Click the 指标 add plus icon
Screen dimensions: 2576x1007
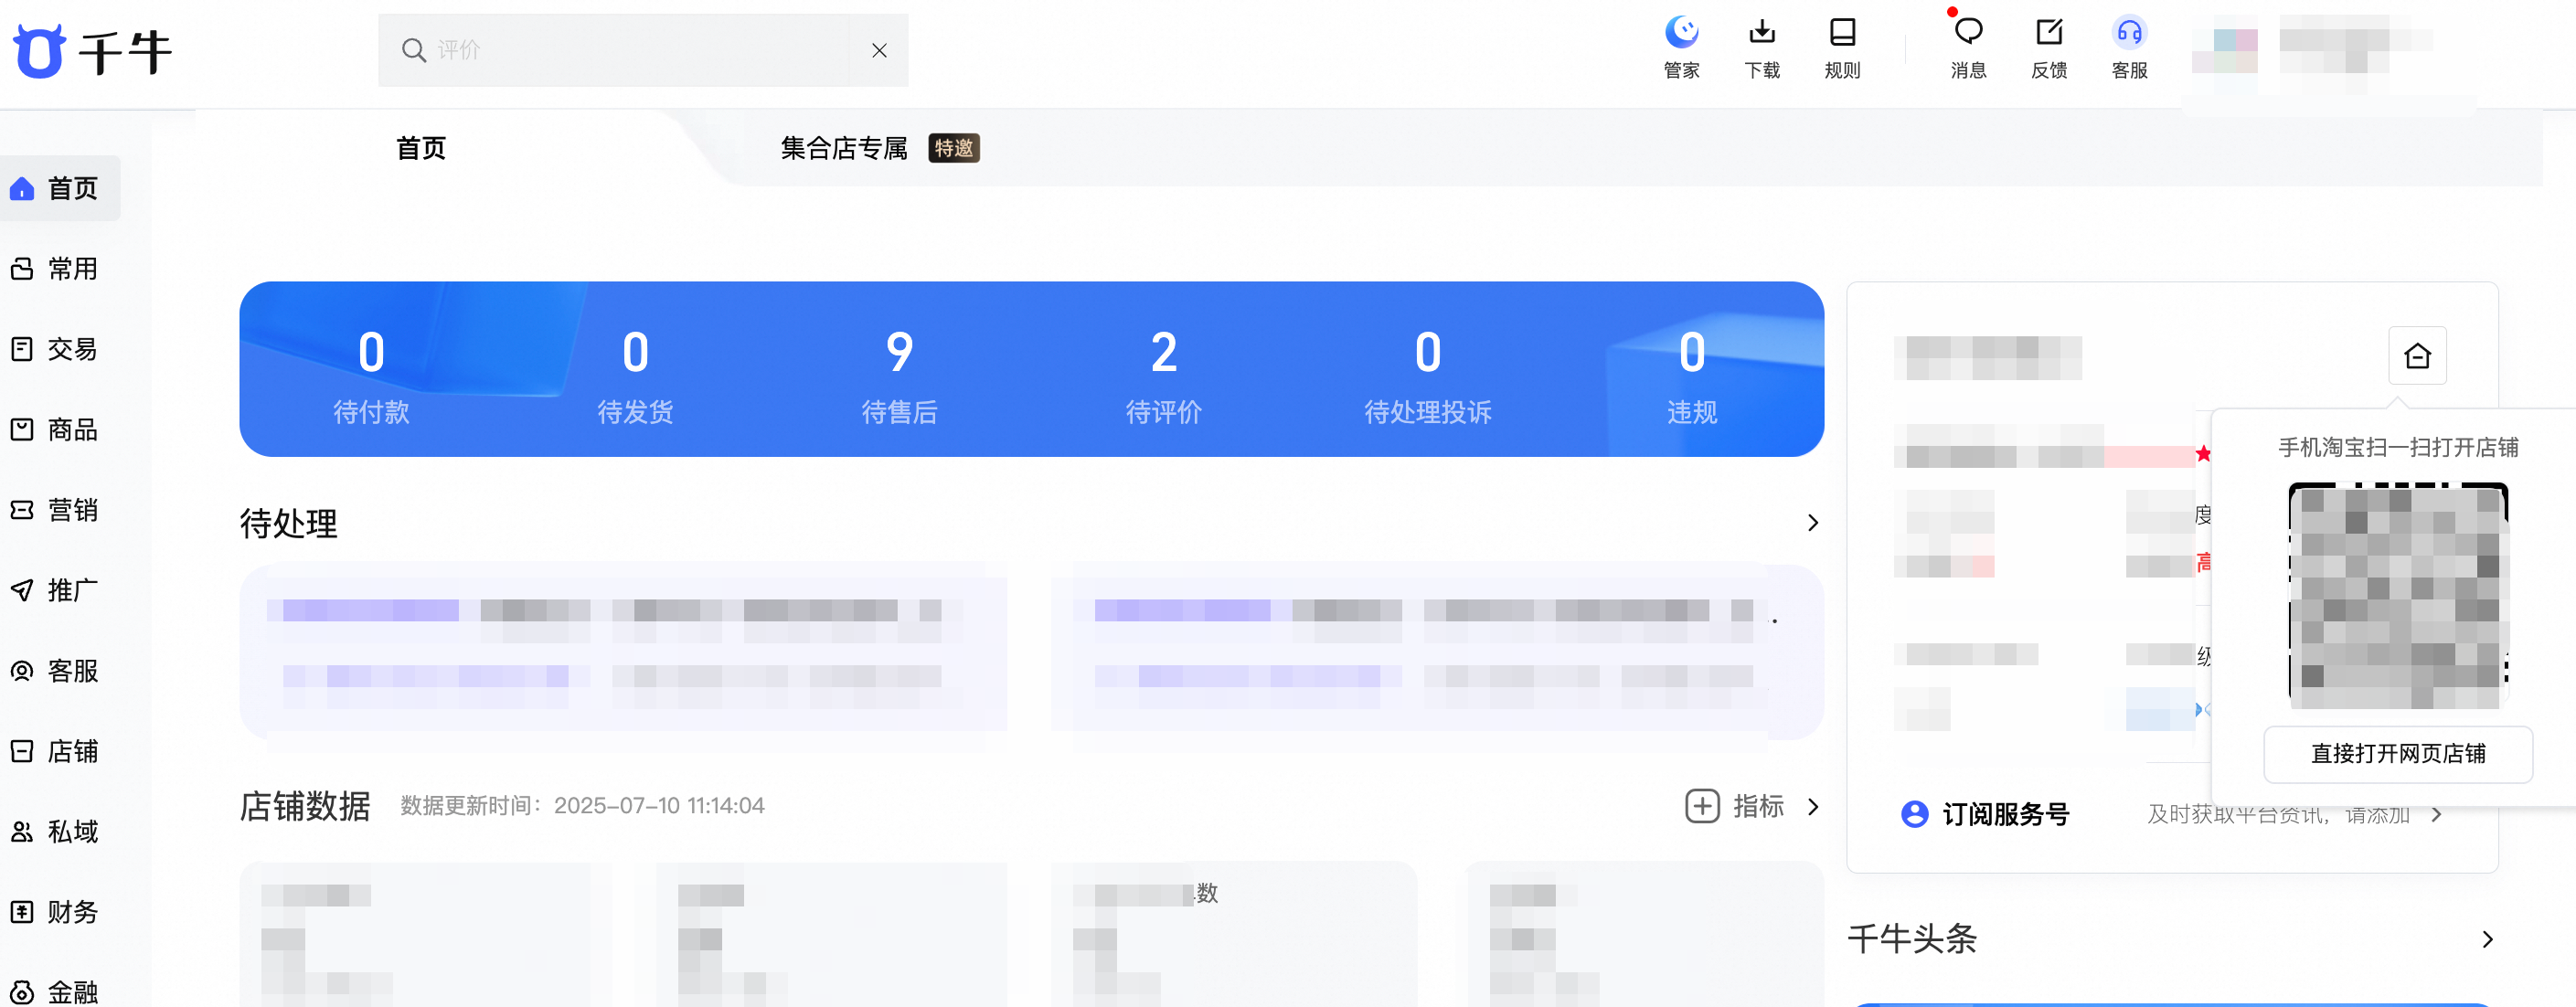coord(1702,806)
